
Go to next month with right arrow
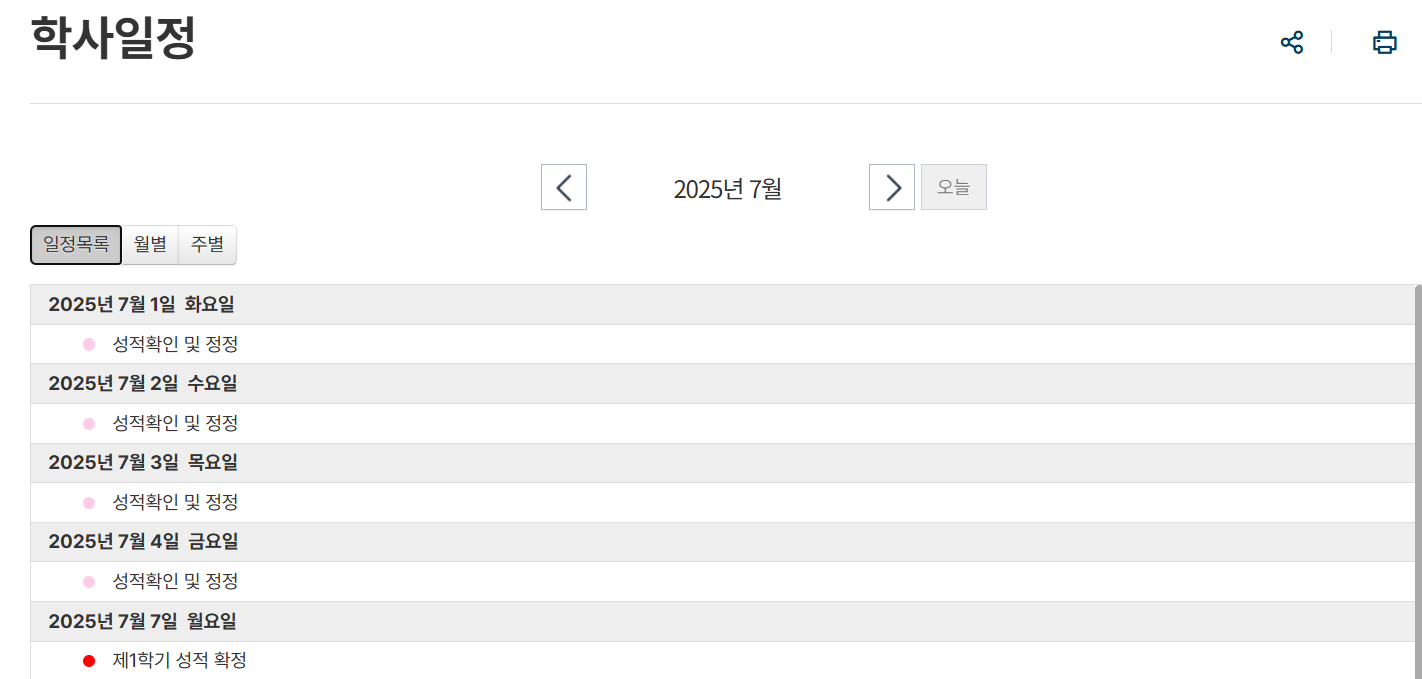point(892,187)
